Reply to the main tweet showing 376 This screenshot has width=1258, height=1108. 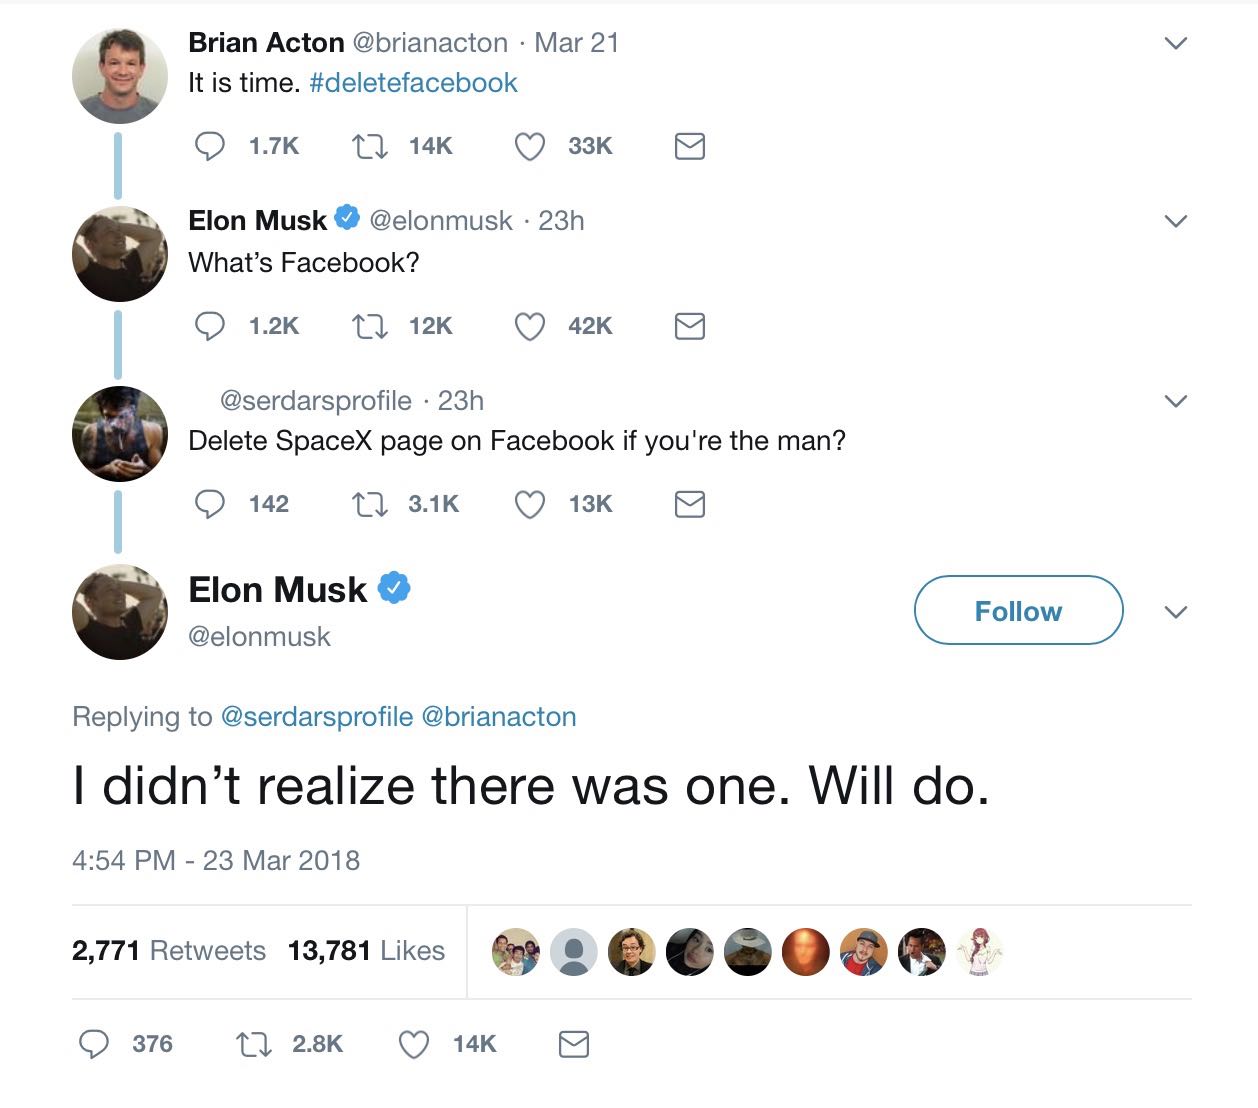[94, 1045]
